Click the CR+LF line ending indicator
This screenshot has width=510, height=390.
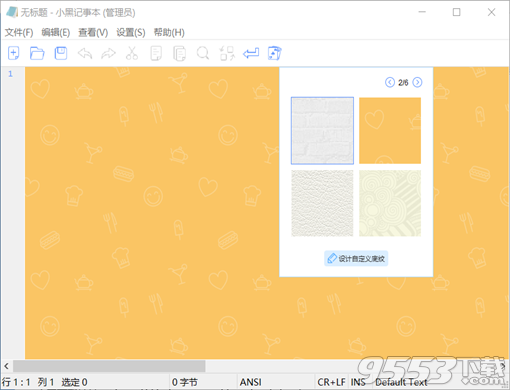[x=331, y=382]
